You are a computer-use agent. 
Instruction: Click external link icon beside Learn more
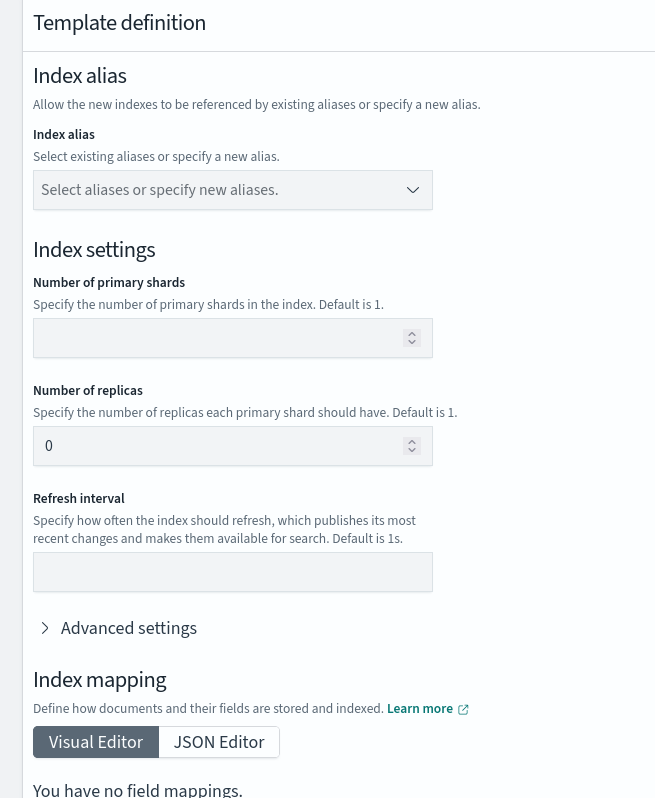(463, 709)
